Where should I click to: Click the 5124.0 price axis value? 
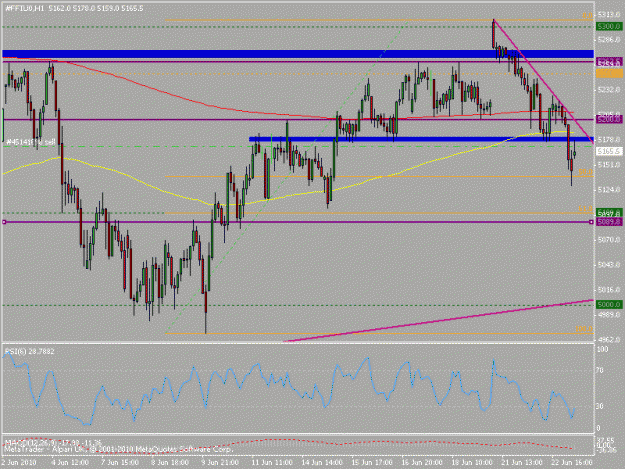click(609, 190)
